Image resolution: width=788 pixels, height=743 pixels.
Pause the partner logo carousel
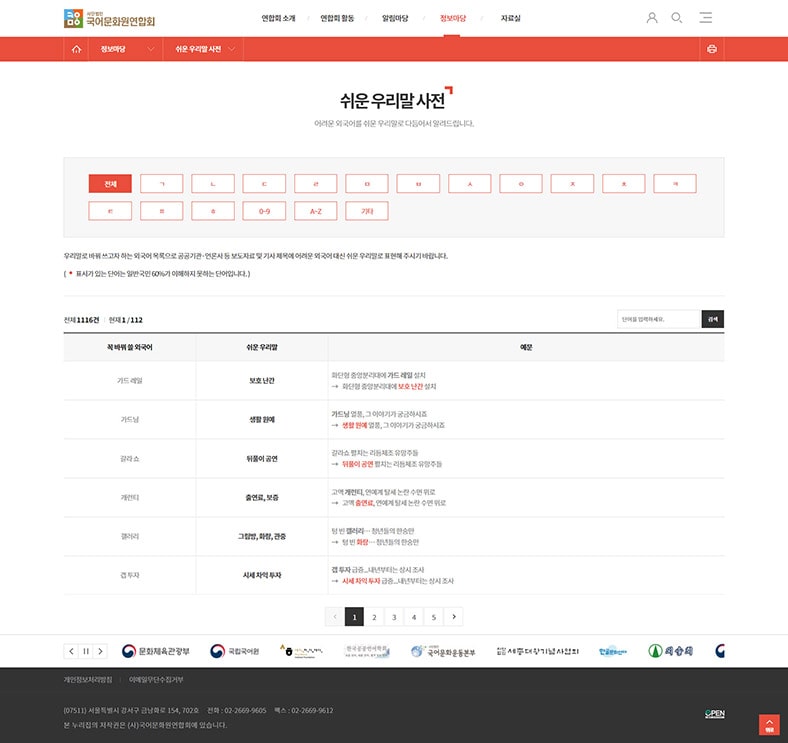coord(86,651)
